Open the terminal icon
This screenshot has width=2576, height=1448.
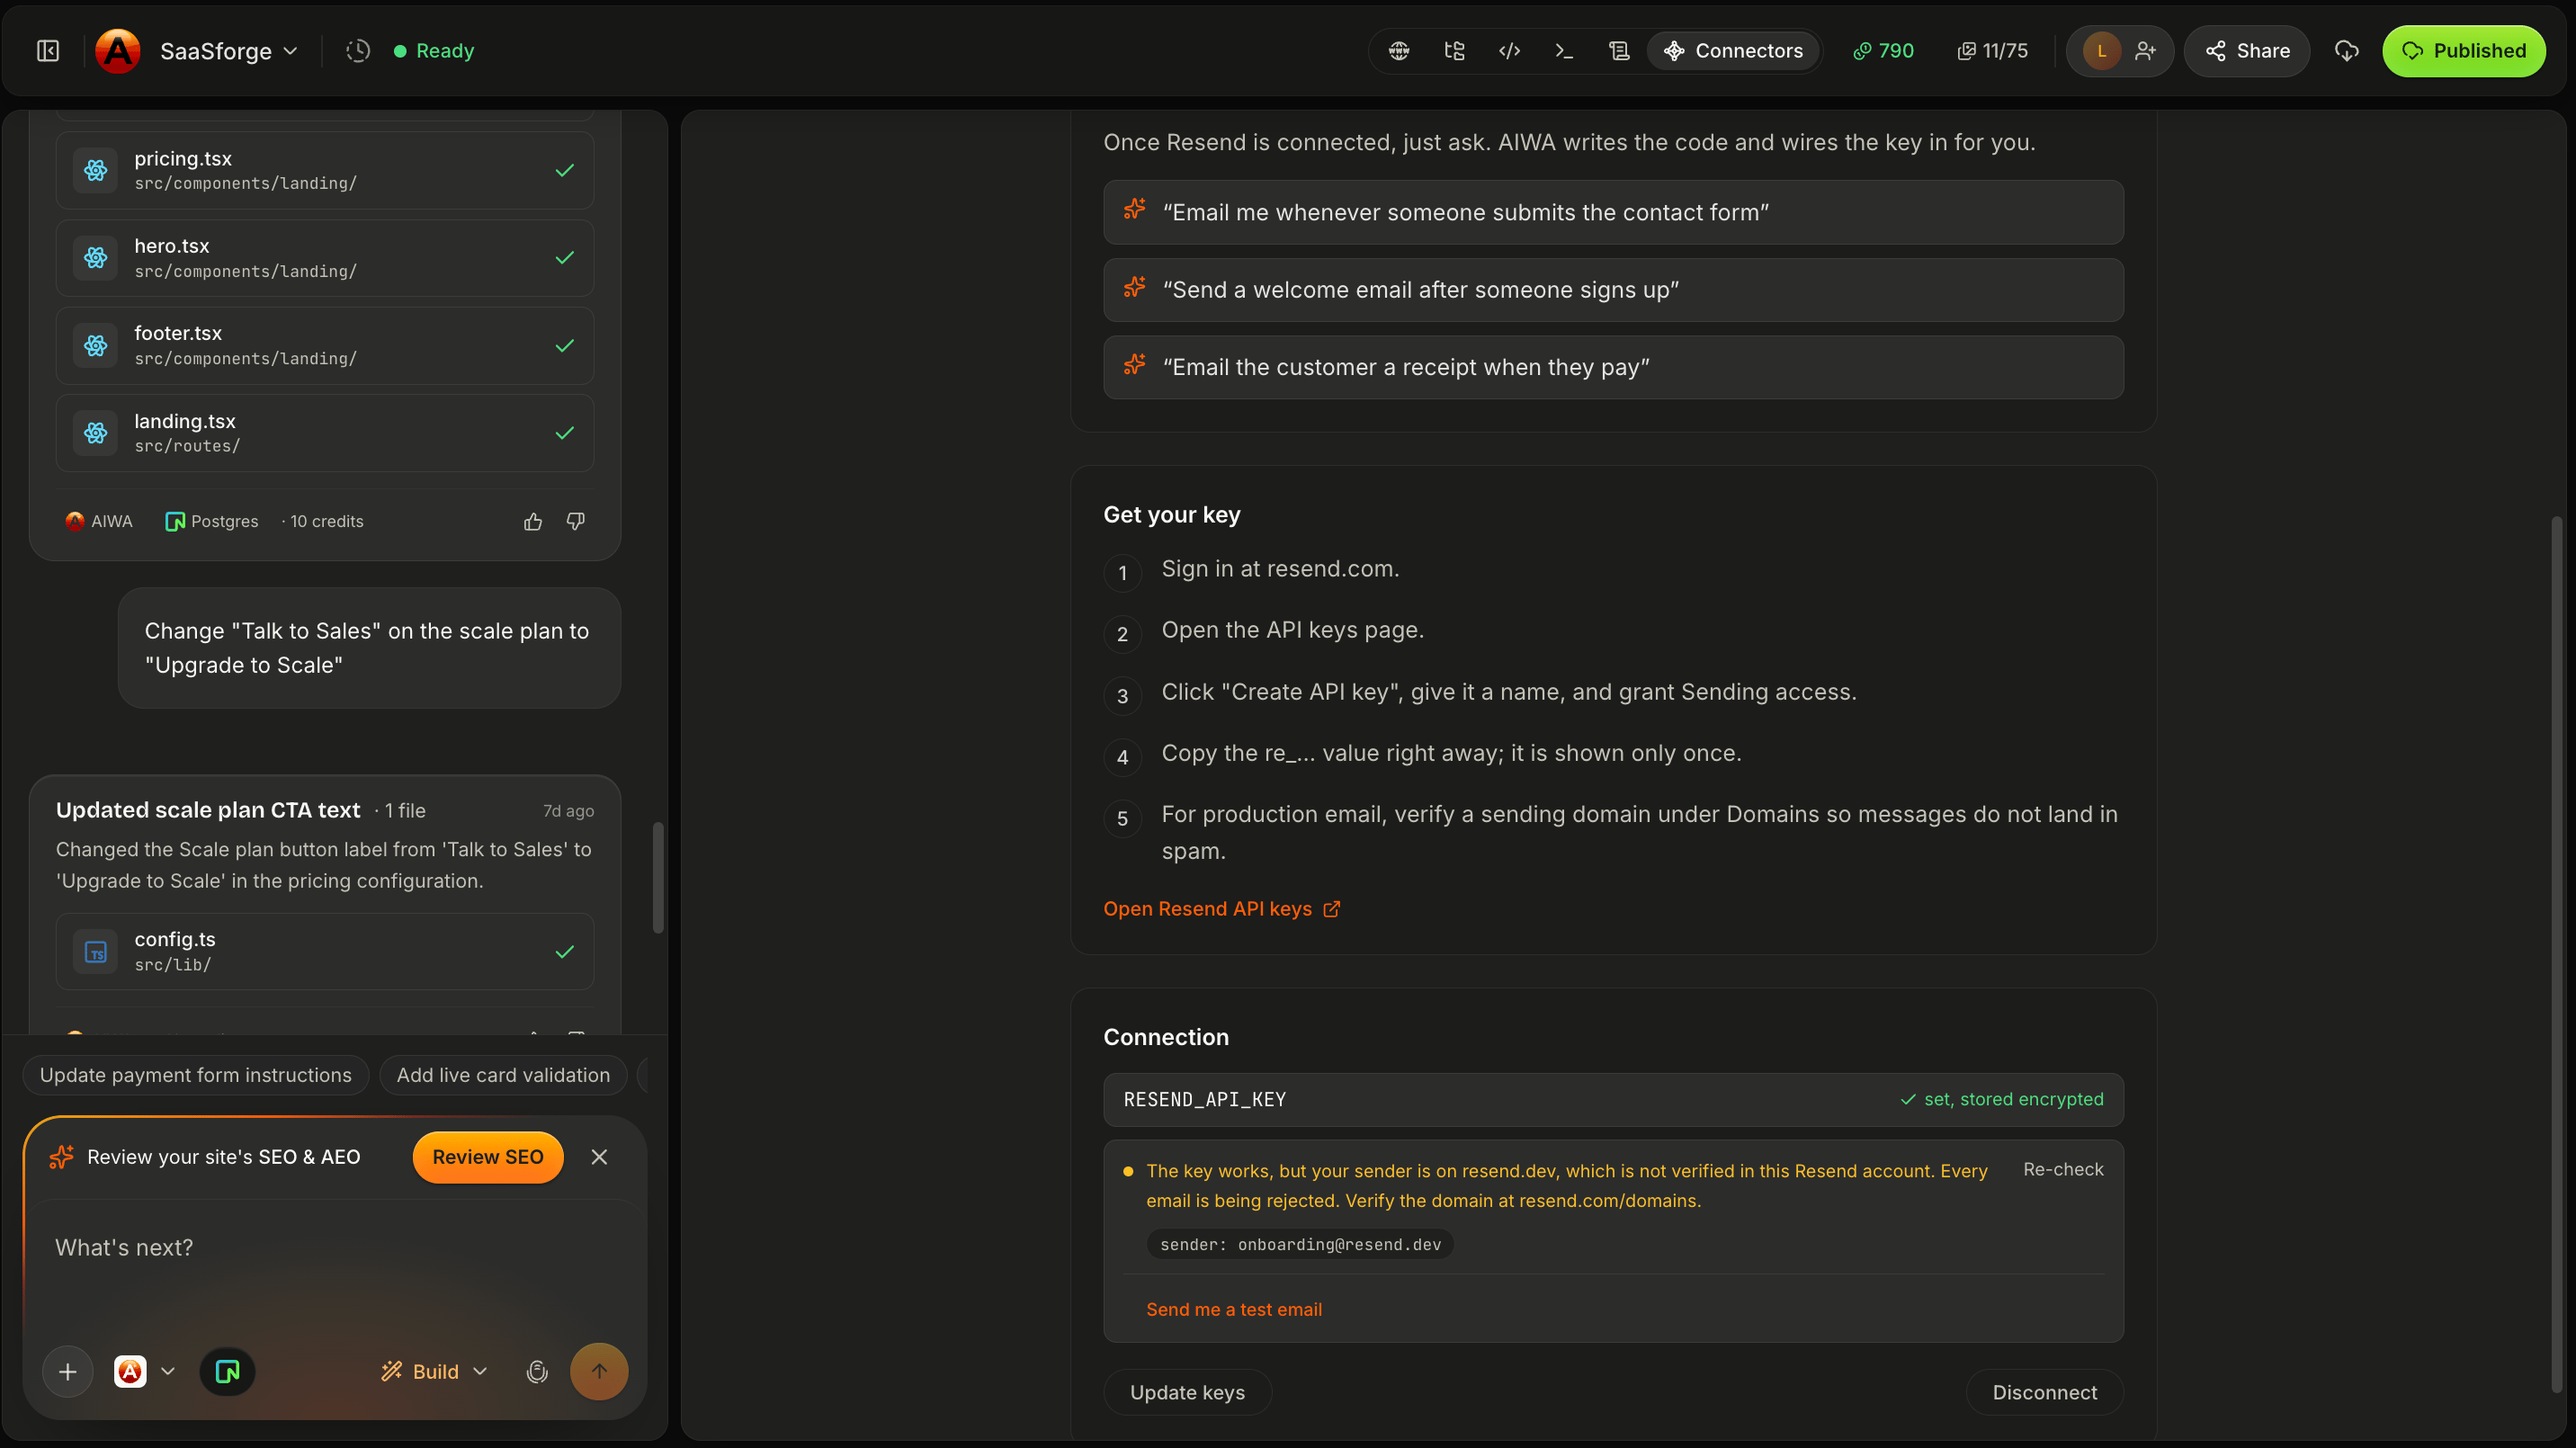coord(1564,51)
